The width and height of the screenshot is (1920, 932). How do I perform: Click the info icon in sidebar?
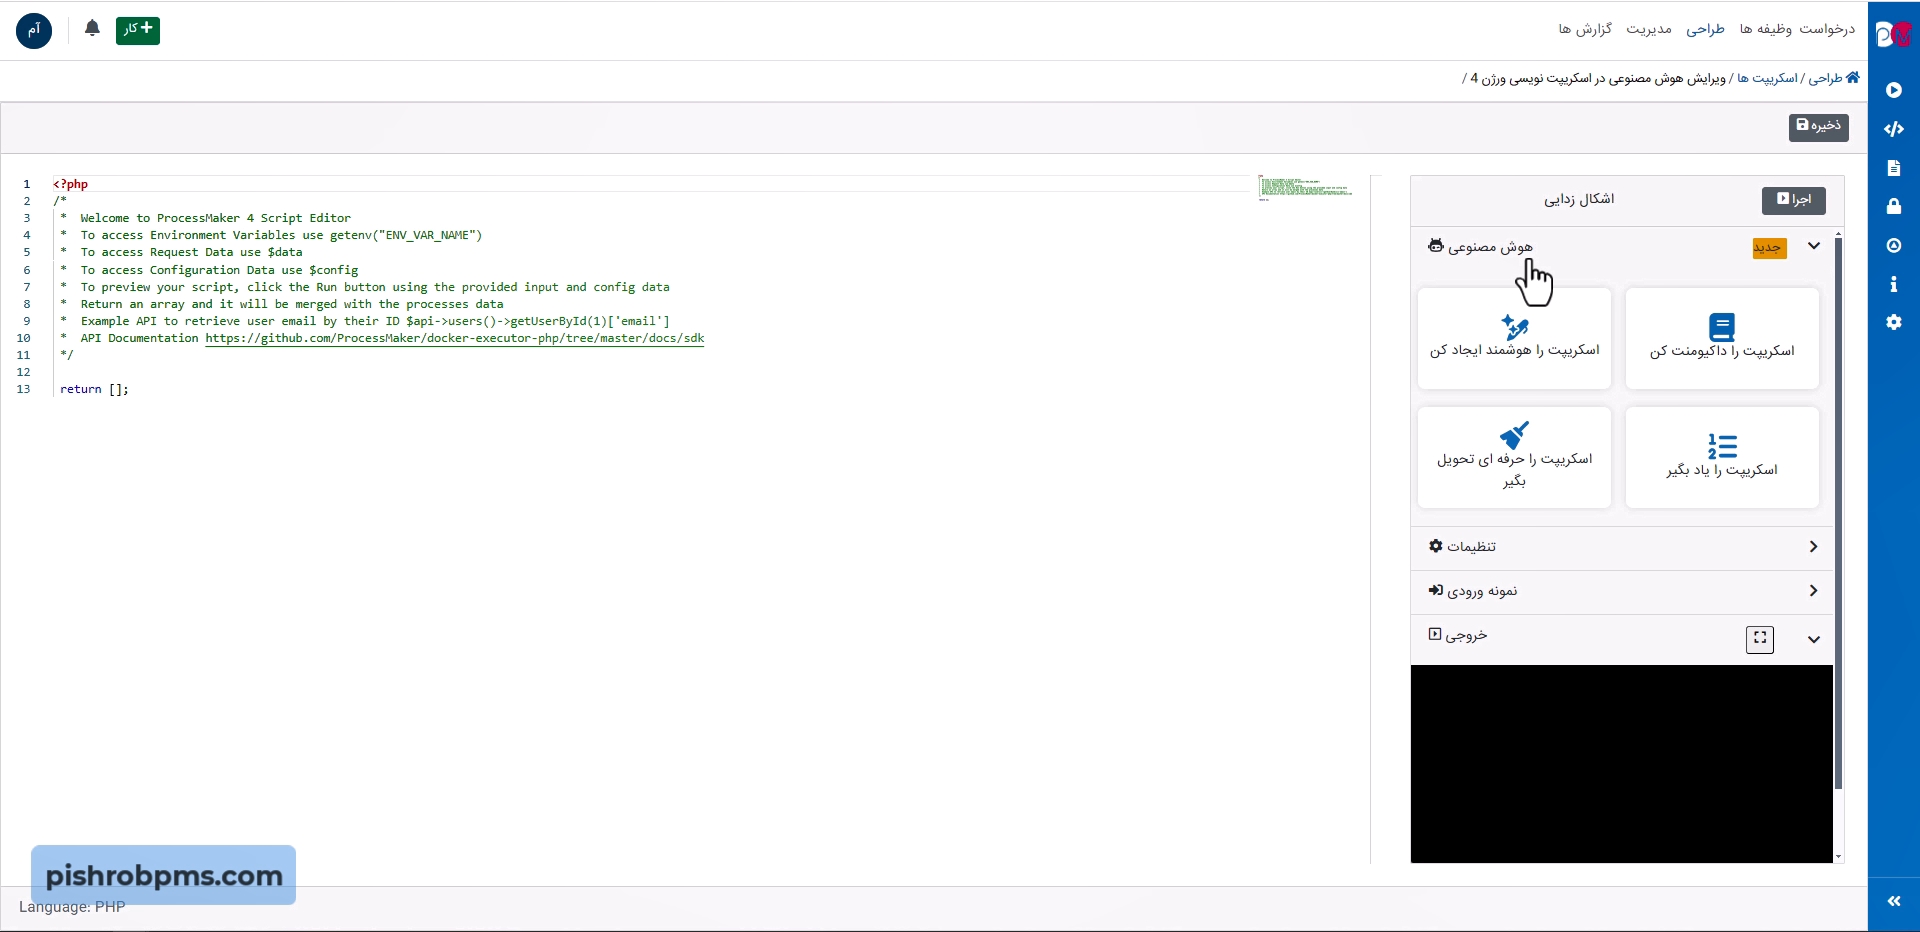1894,285
